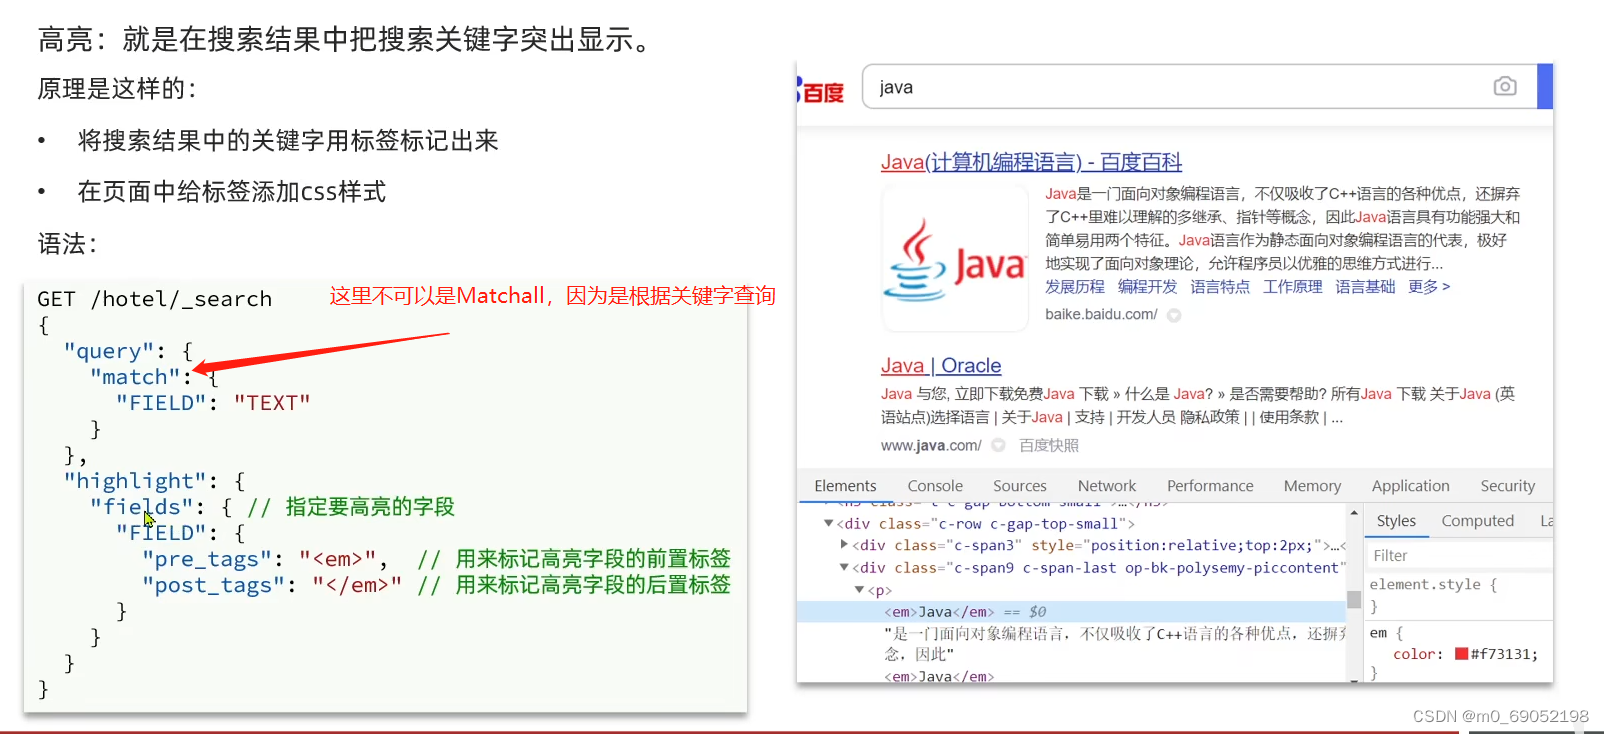Switch to the Security DevTools tab
The width and height of the screenshot is (1604, 734).
pos(1507,486)
